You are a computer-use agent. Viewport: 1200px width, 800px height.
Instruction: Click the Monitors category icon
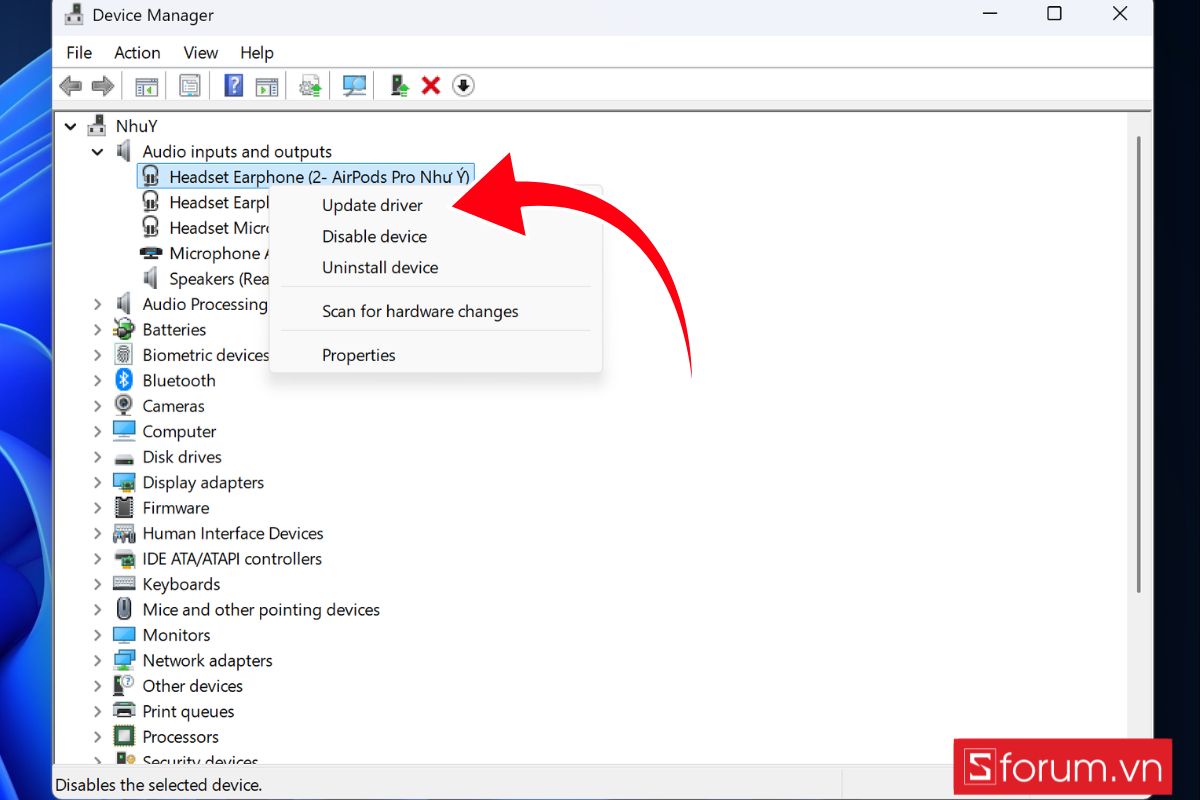tap(124, 635)
